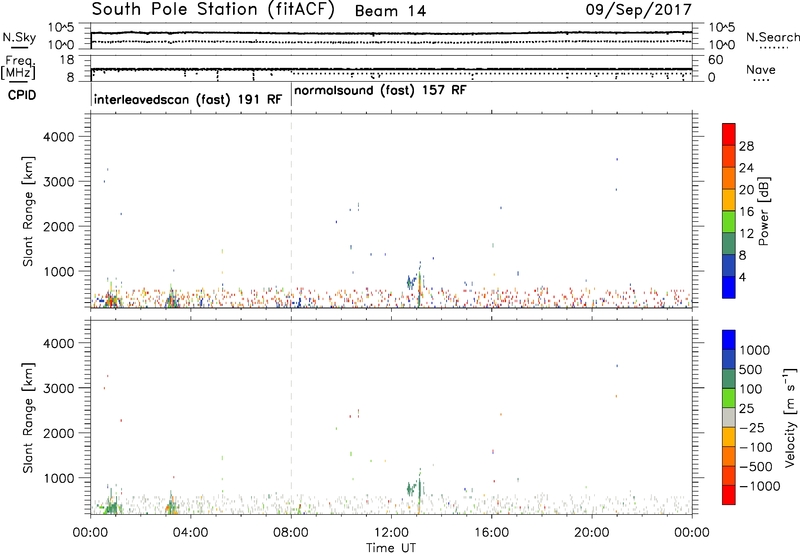Click the "08:00" time tick label
The width and height of the screenshot is (800, 554).
coord(291,533)
